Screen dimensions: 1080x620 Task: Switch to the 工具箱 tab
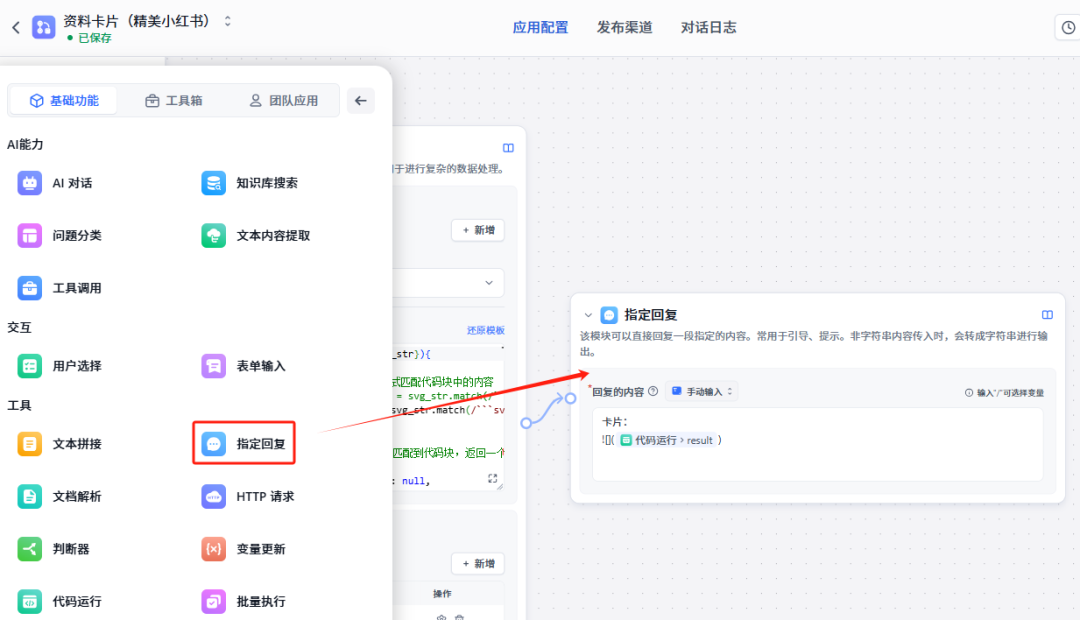coord(174,101)
